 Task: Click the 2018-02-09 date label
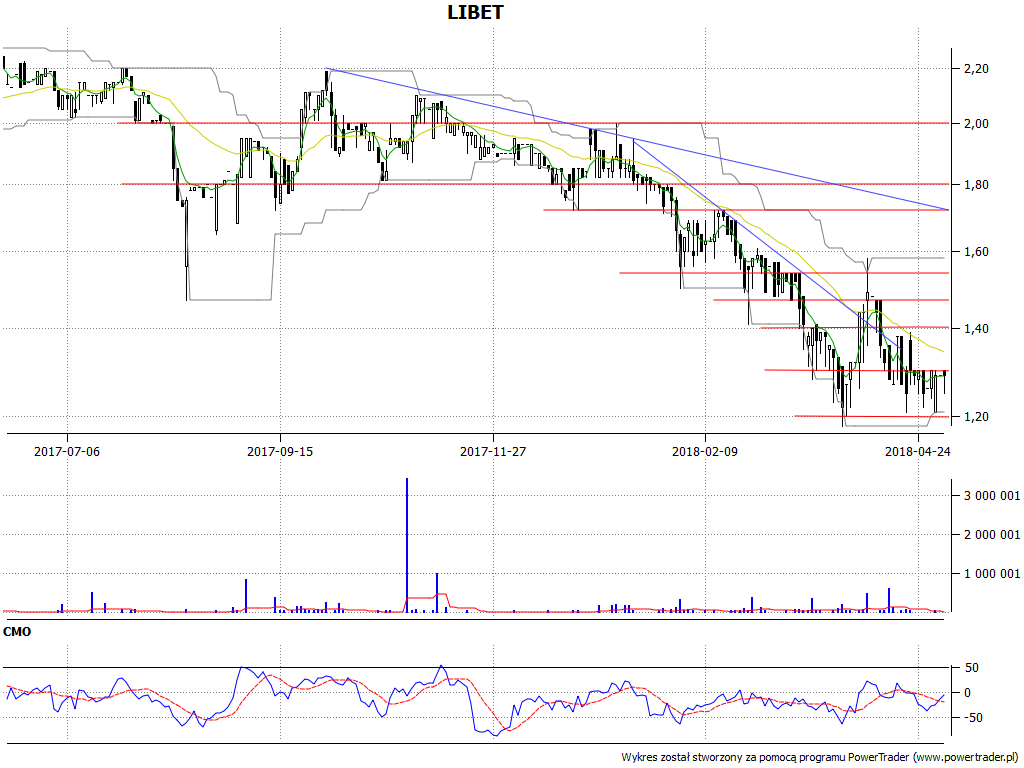coord(705,451)
